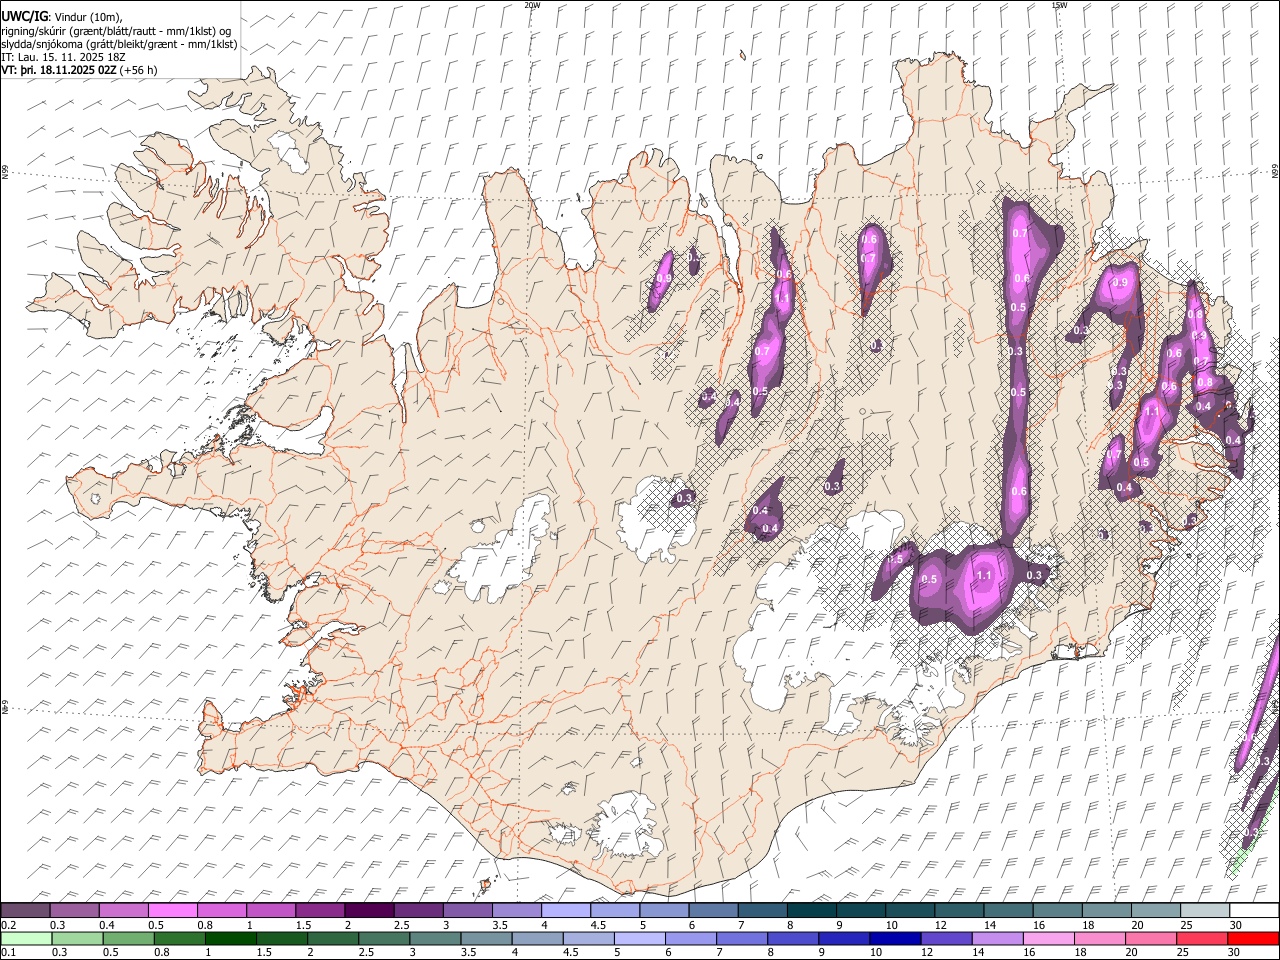Click the '20W' longitude label

coord(532,5)
